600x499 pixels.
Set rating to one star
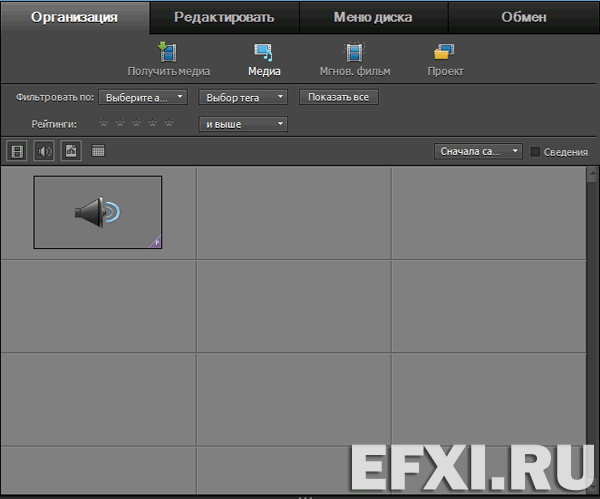pos(104,123)
